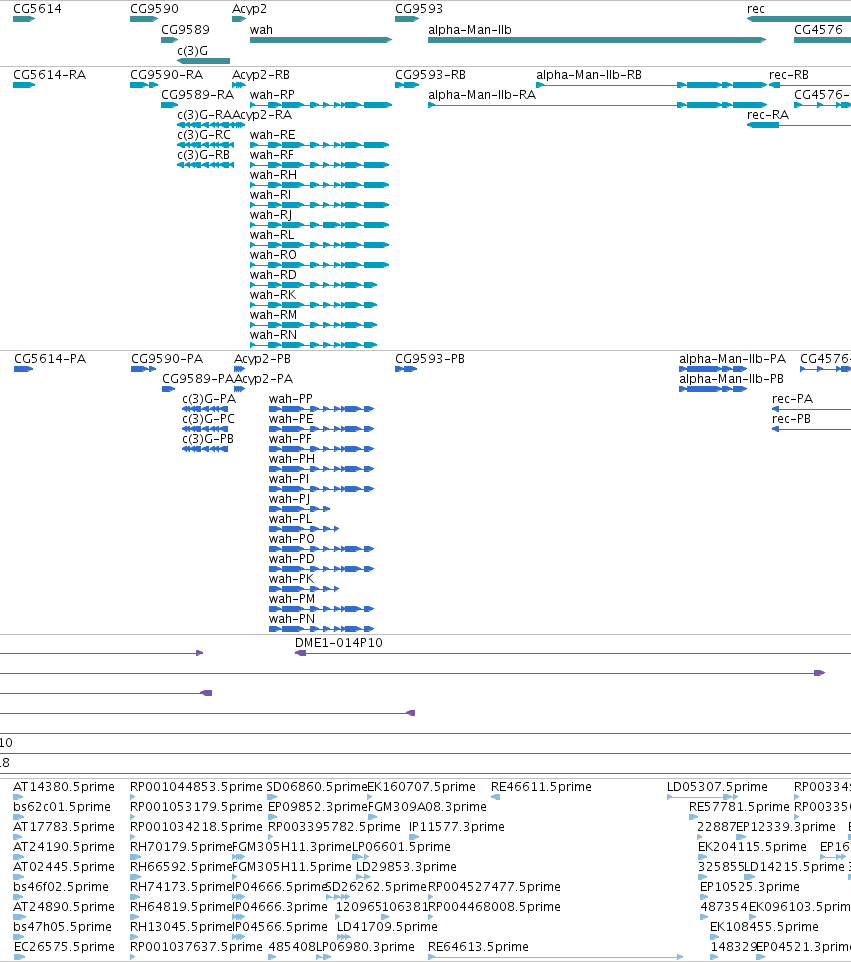Click the wah-PN protein label
Screen dimensions: 851x962
click(292, 619)
